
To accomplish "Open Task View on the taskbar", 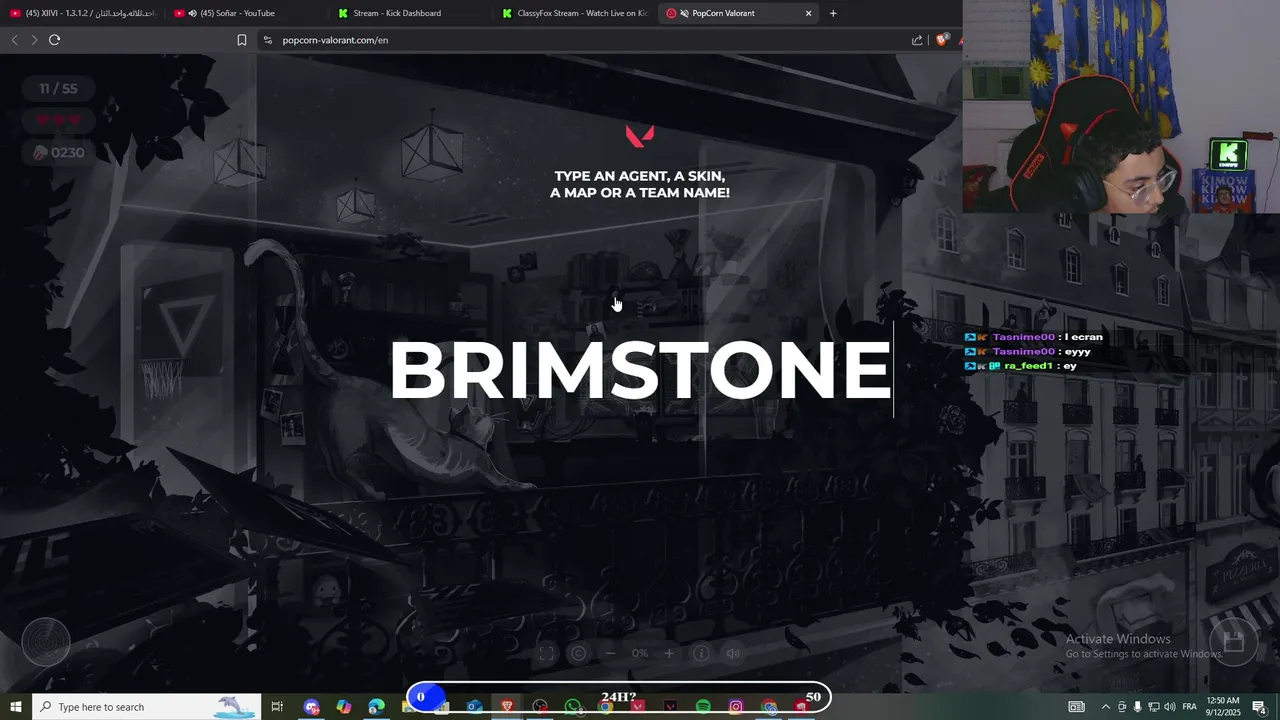I will tap(277, 707).
